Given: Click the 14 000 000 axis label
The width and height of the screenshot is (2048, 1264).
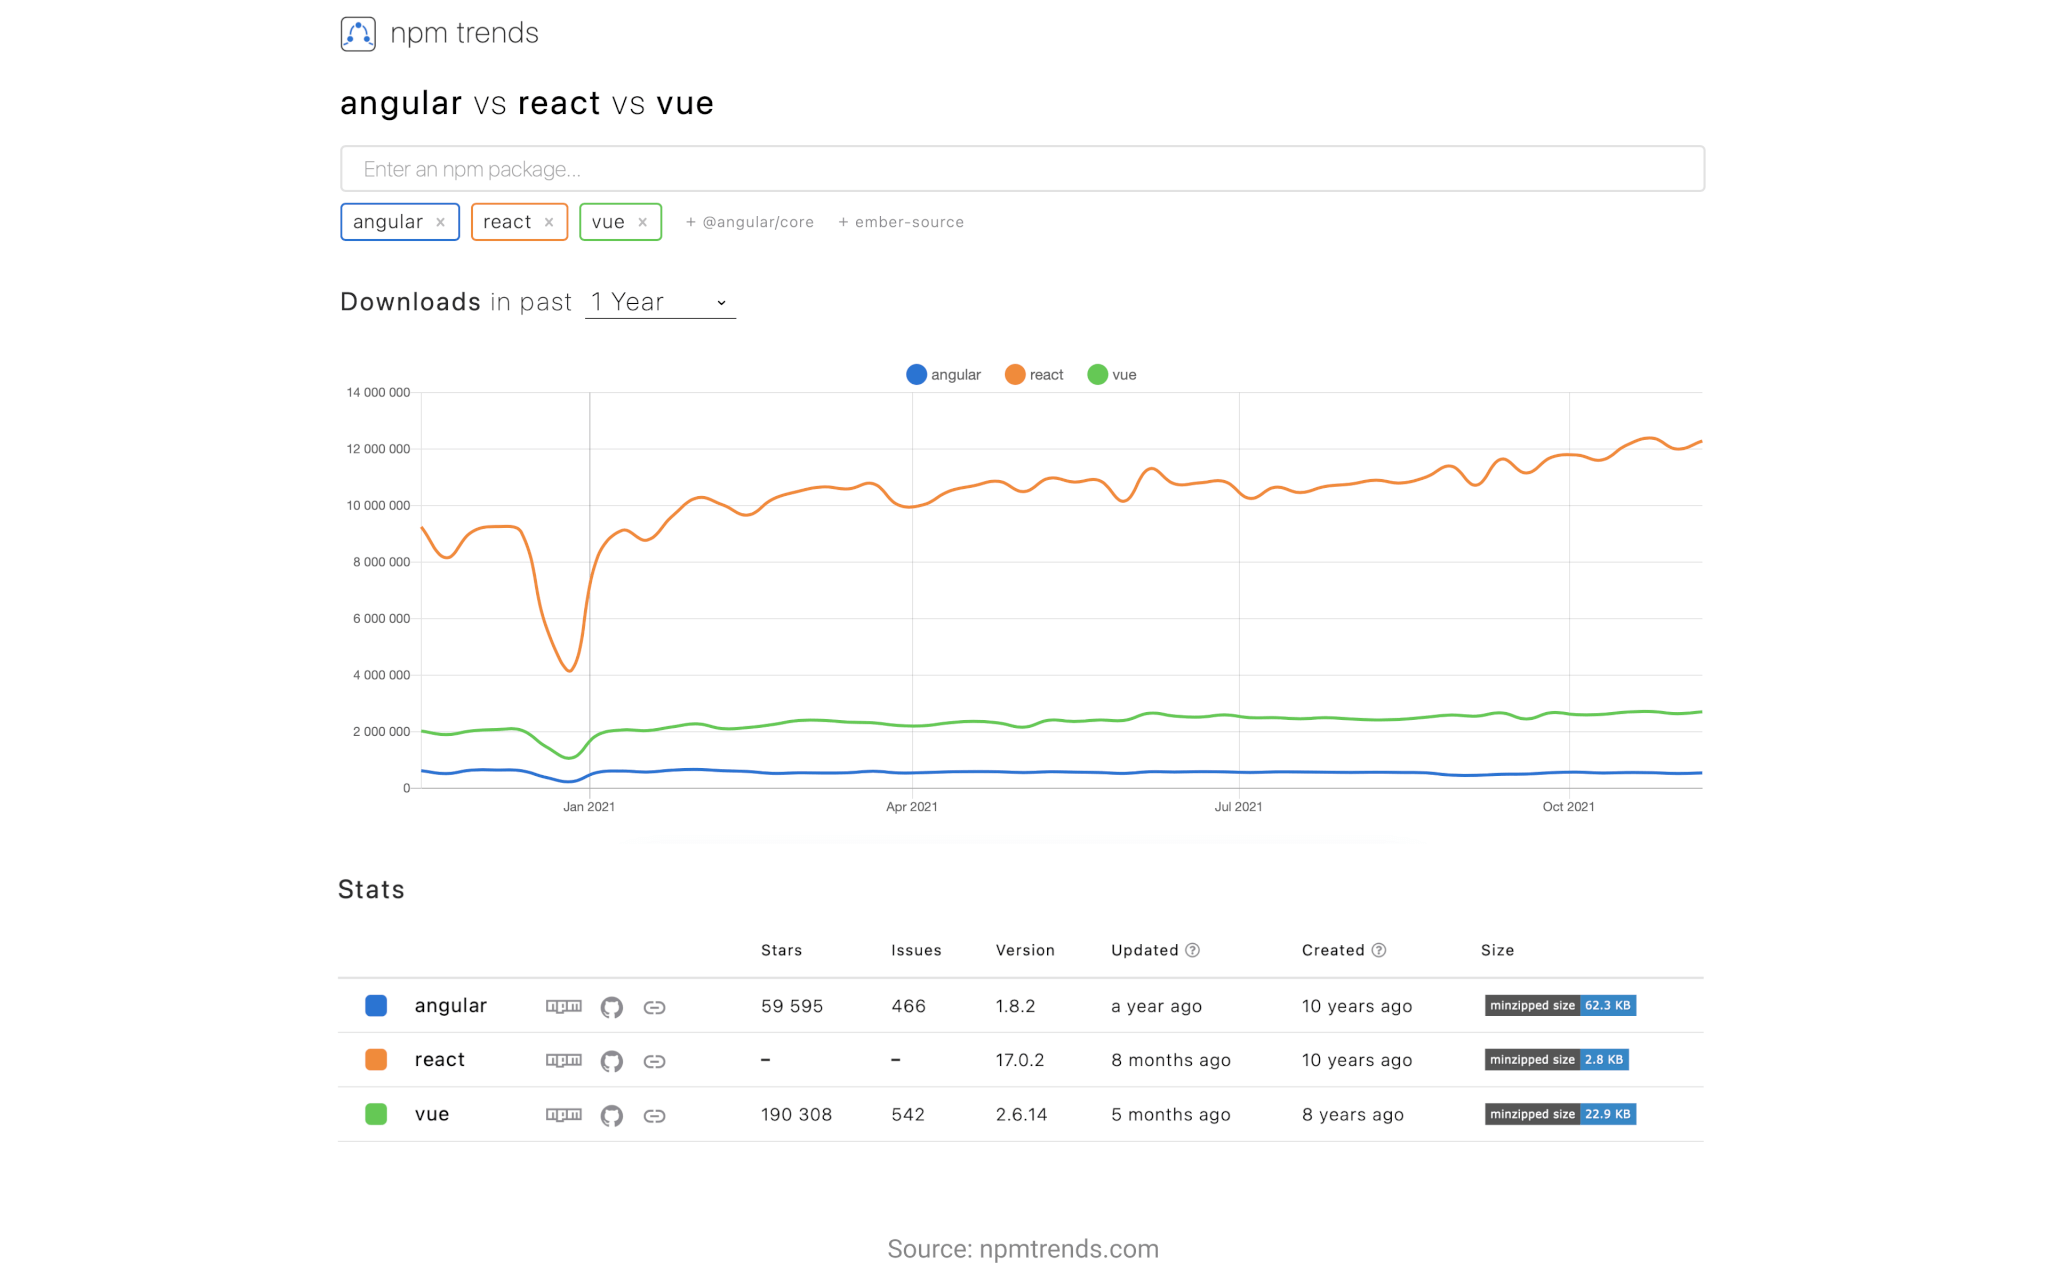Looking at the screenshot, I should [378, 392].
